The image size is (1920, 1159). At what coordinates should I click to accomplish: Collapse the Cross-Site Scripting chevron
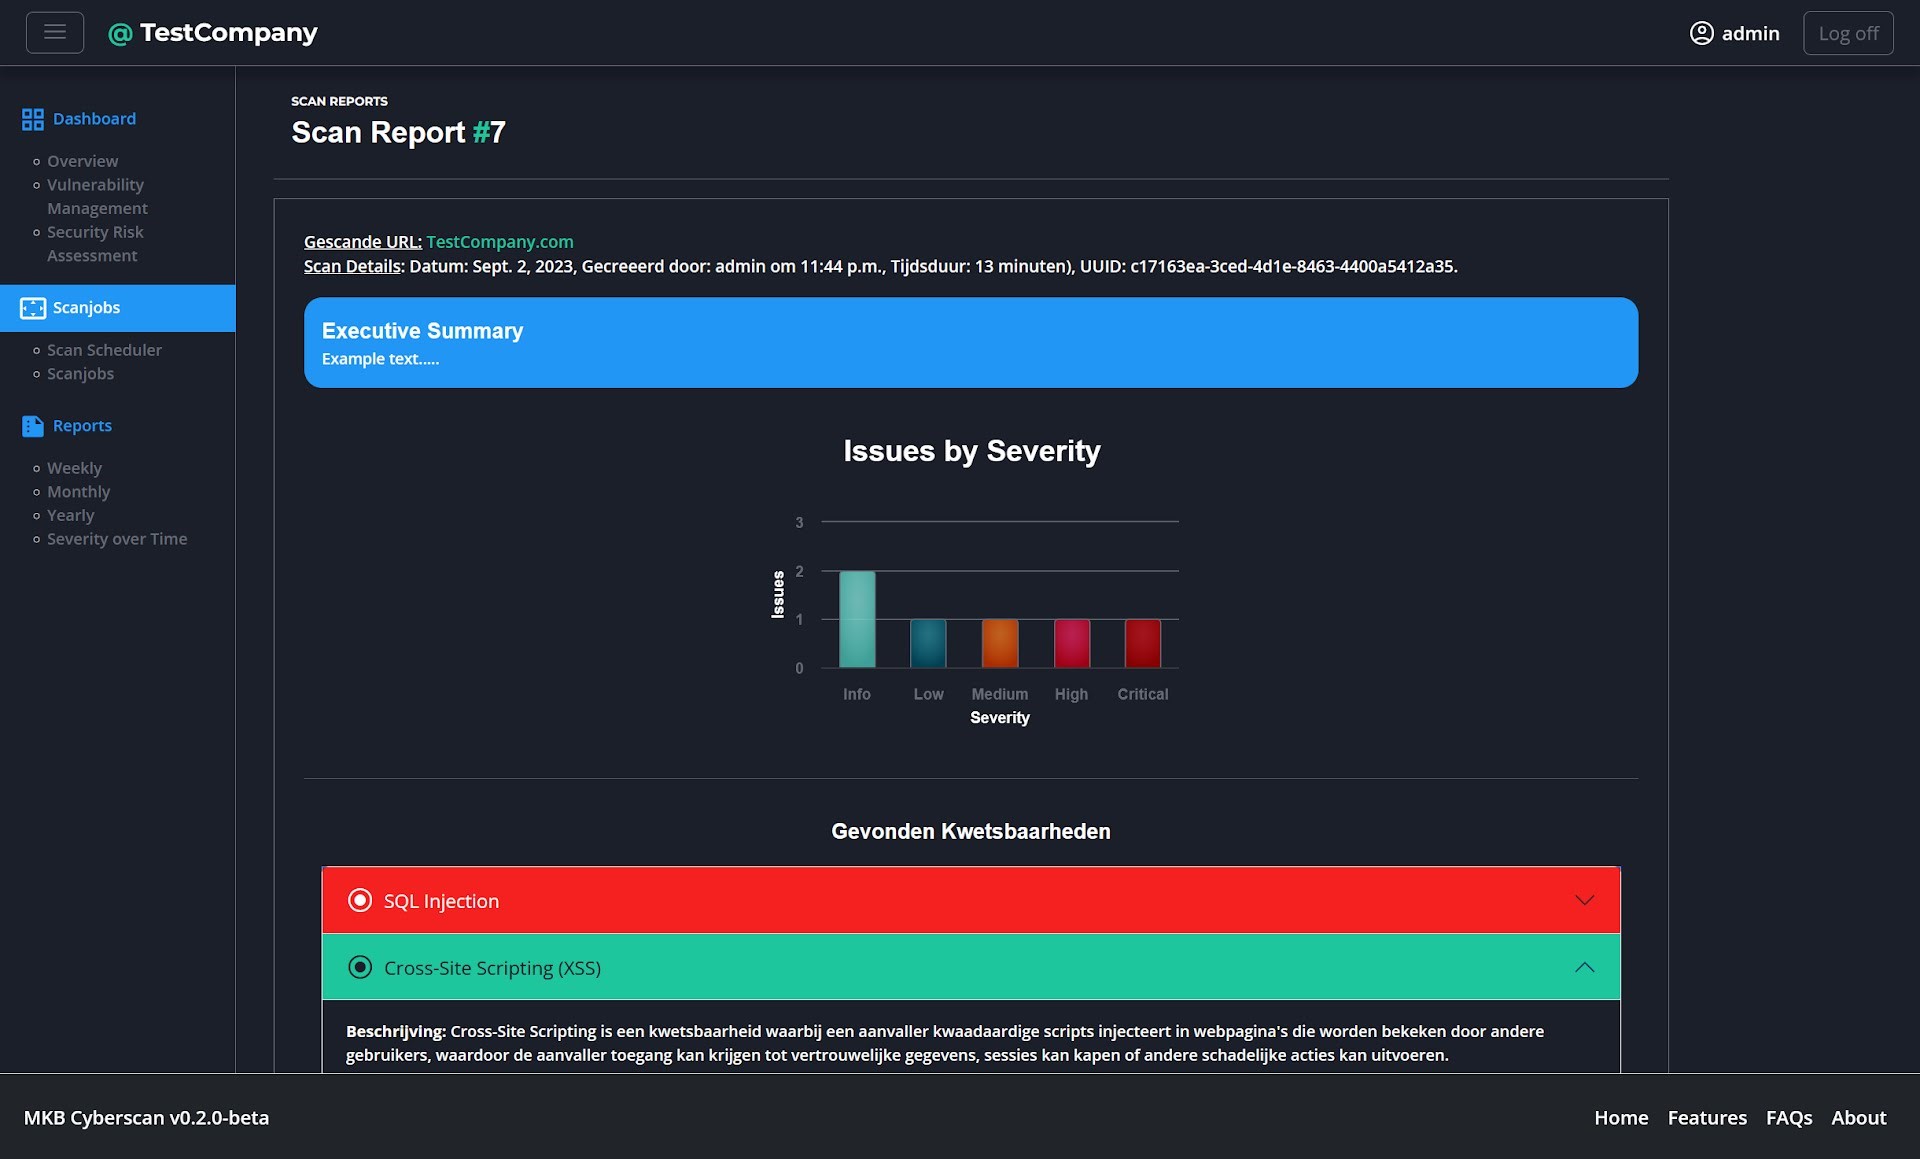[1584, 967]
